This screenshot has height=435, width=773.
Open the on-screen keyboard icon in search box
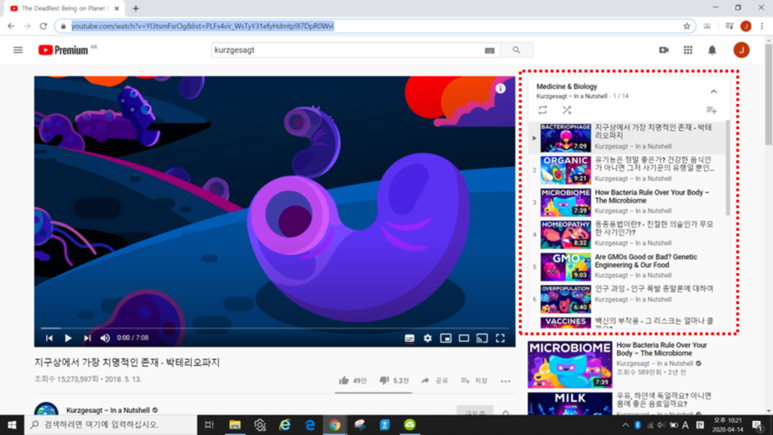(490, 50)
